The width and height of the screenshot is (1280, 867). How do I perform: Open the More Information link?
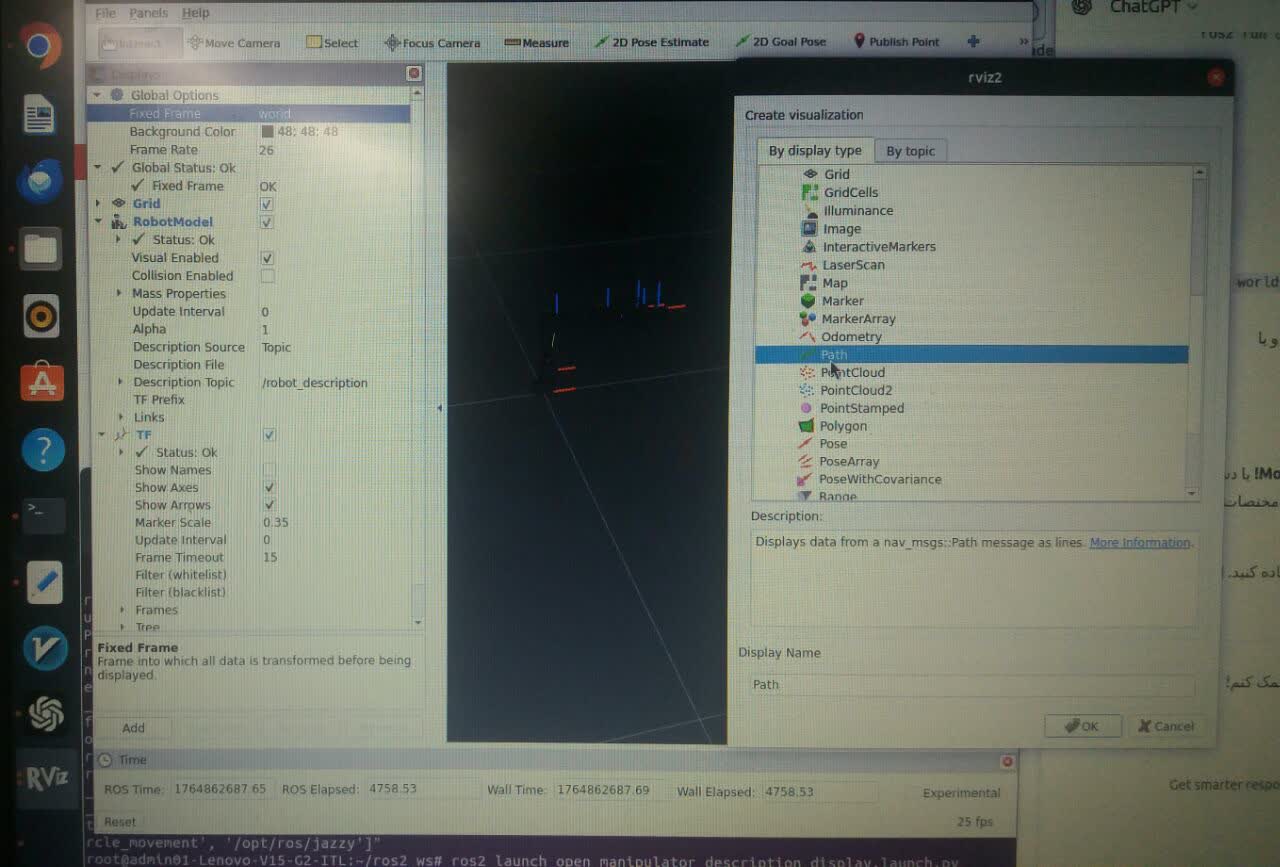pyautogui.click(x=1139, y=543)
